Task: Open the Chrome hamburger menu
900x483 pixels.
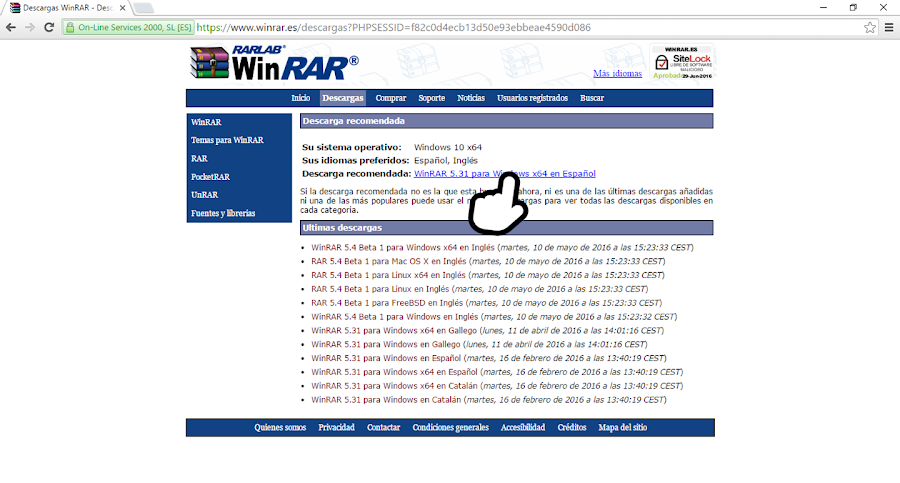Action: tap(889, 27)
